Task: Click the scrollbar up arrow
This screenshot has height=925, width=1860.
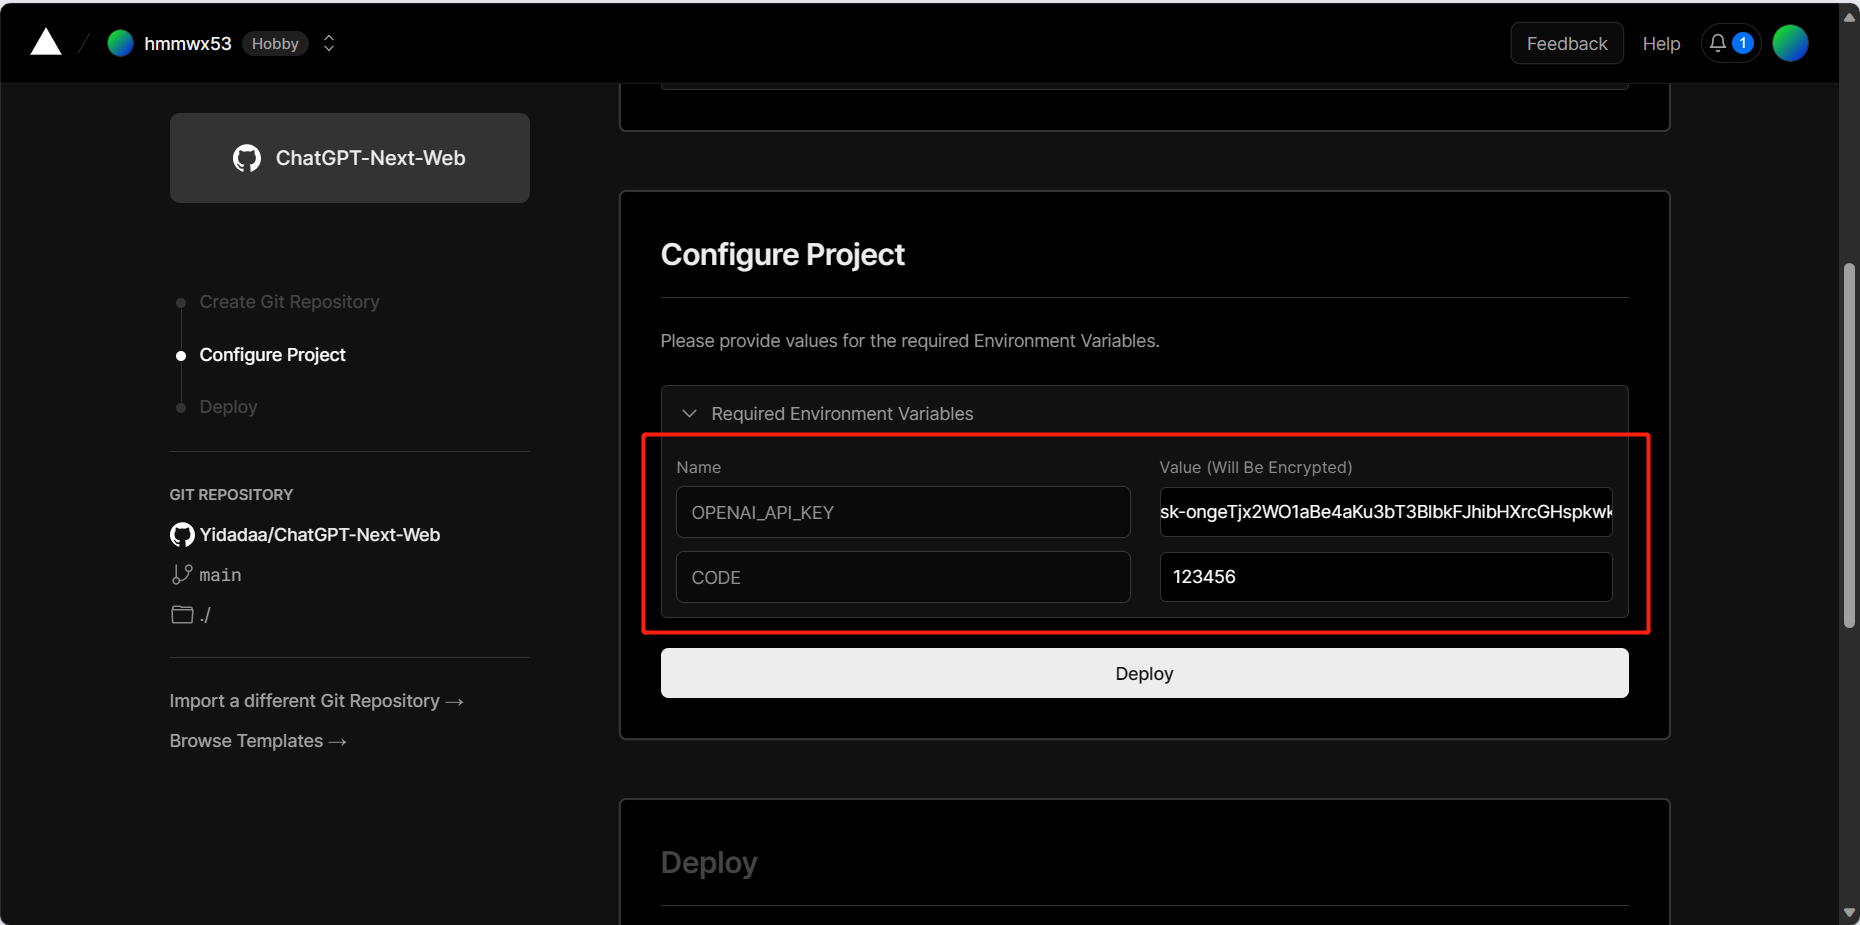Action: 1849,17
